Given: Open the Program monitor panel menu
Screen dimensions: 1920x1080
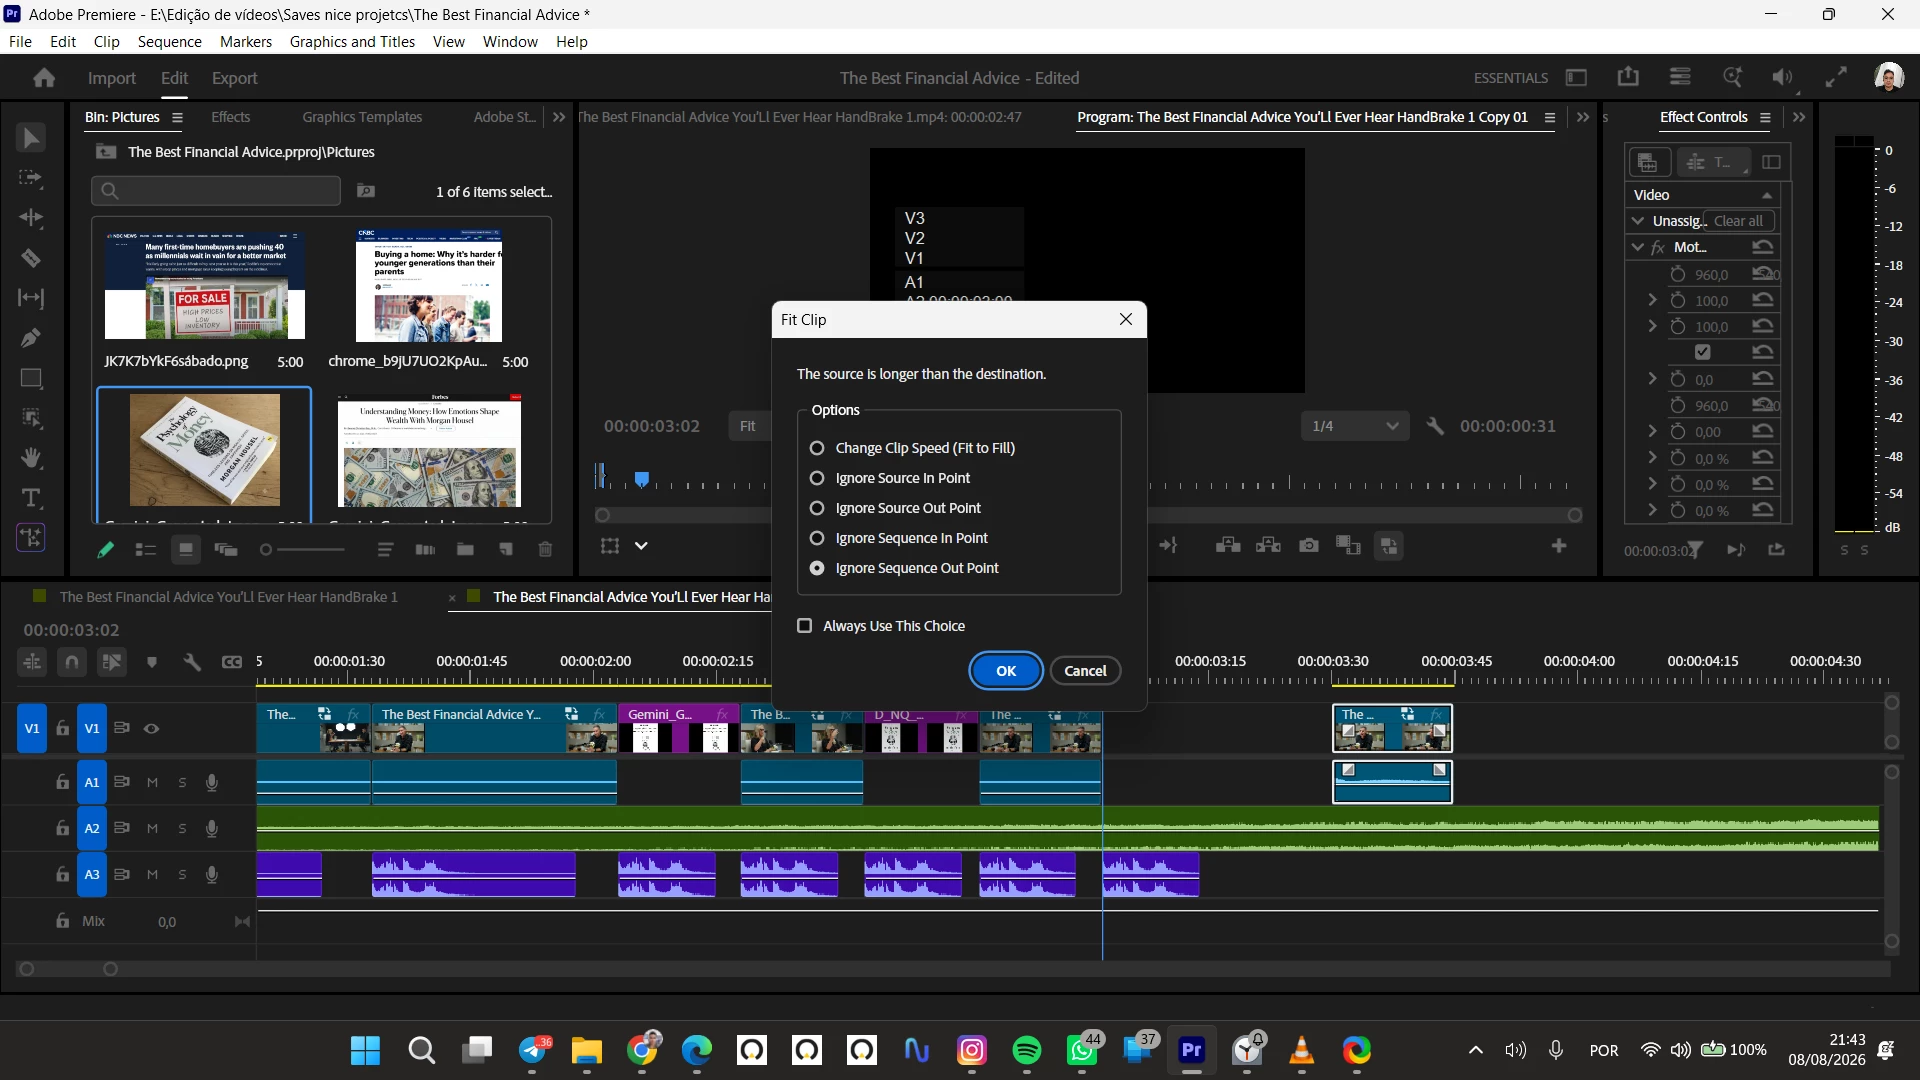Looking at the screenshot, I should click(1549, 117).
